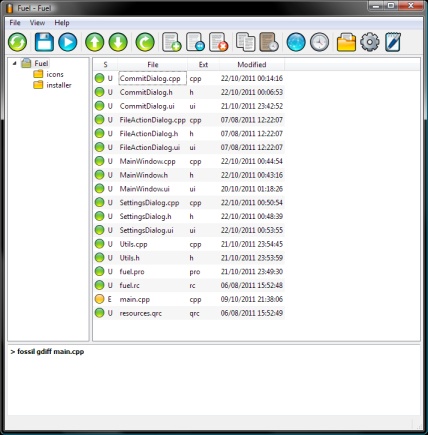Open the gear Settings icon
Image resolution: width=428 pixels, height=435 pixels.
pos(370,42)
